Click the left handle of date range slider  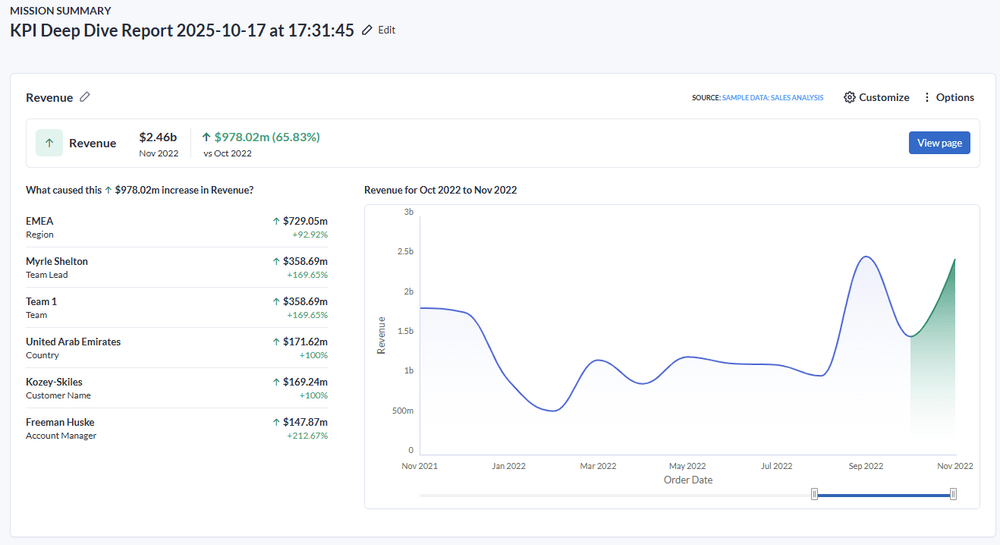click(815, 494)
